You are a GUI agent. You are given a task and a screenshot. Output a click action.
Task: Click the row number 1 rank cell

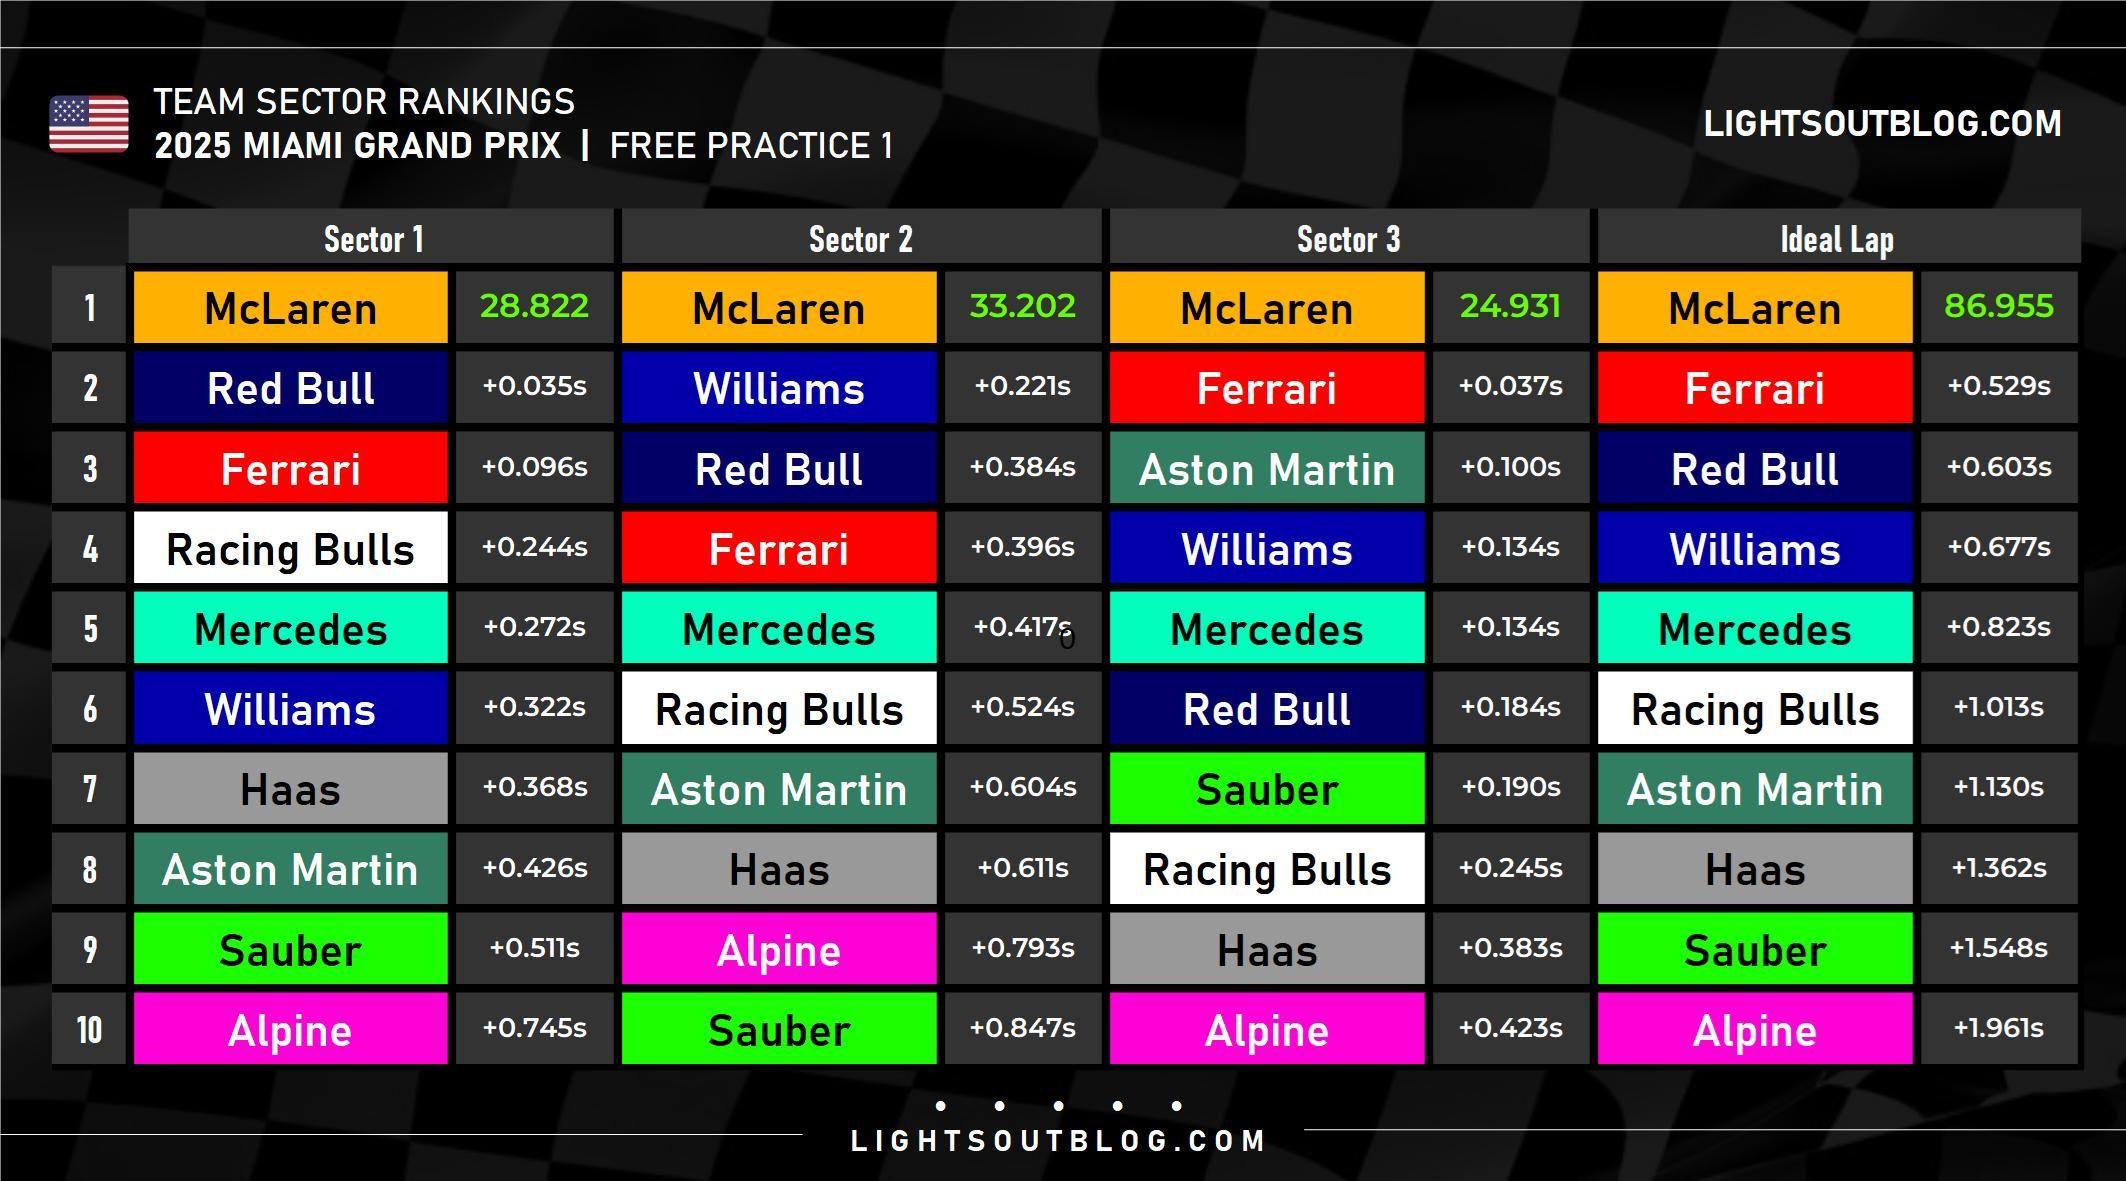click(x=89, y=308)
